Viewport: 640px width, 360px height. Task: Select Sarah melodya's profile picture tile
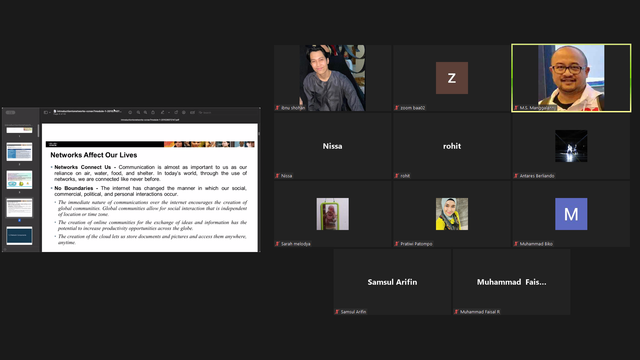[333, 214]
